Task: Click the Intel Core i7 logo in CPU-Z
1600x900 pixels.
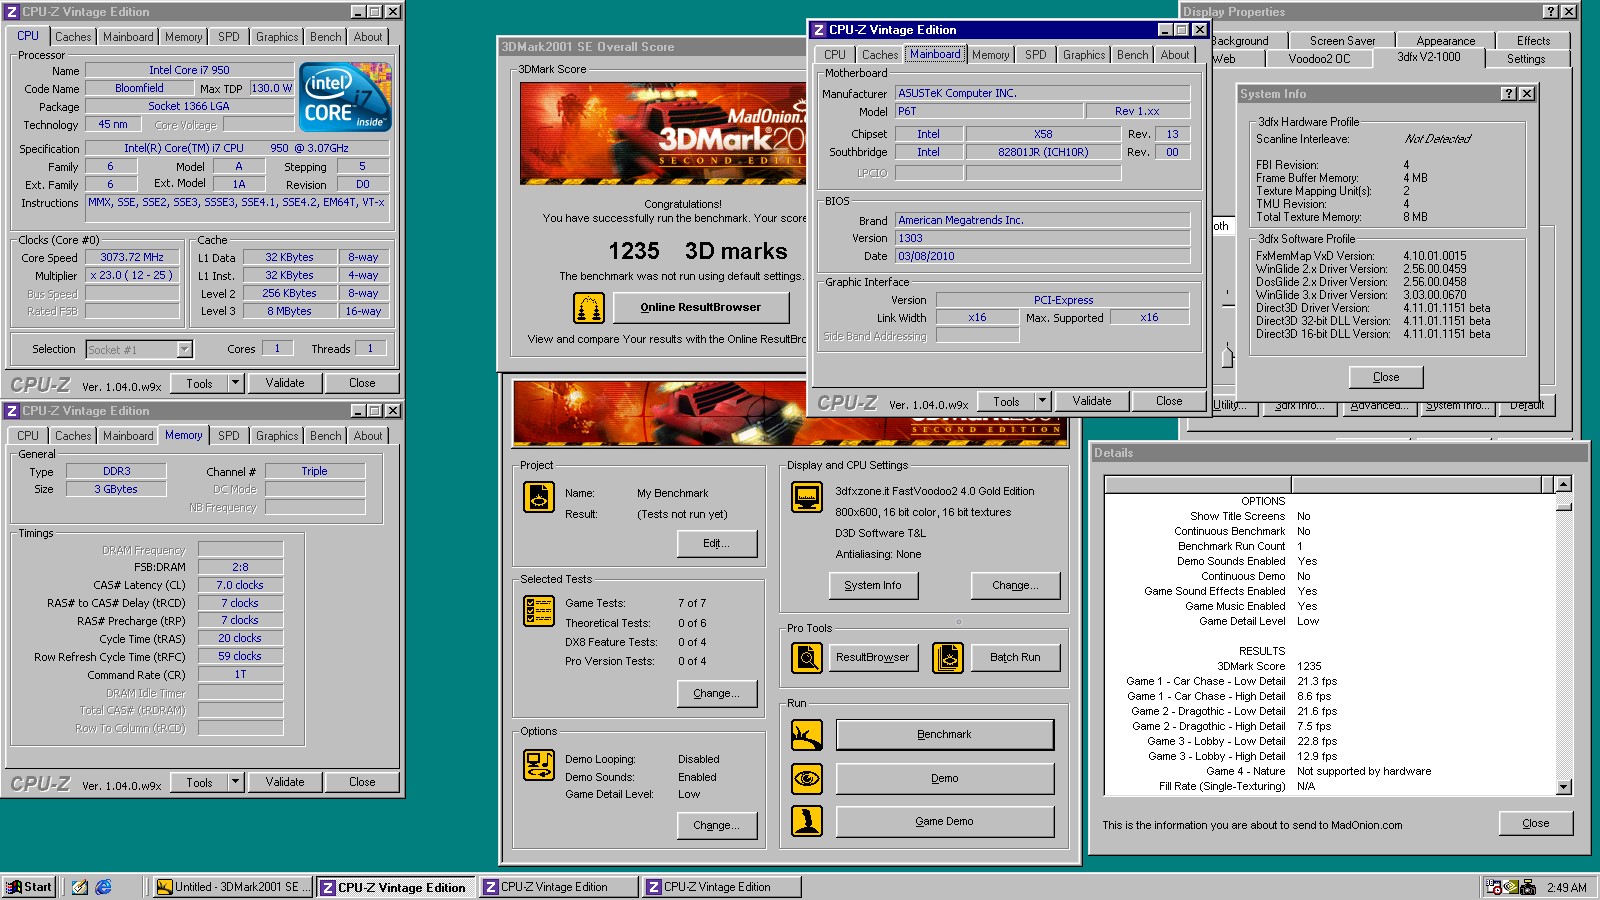Action: 345,97
